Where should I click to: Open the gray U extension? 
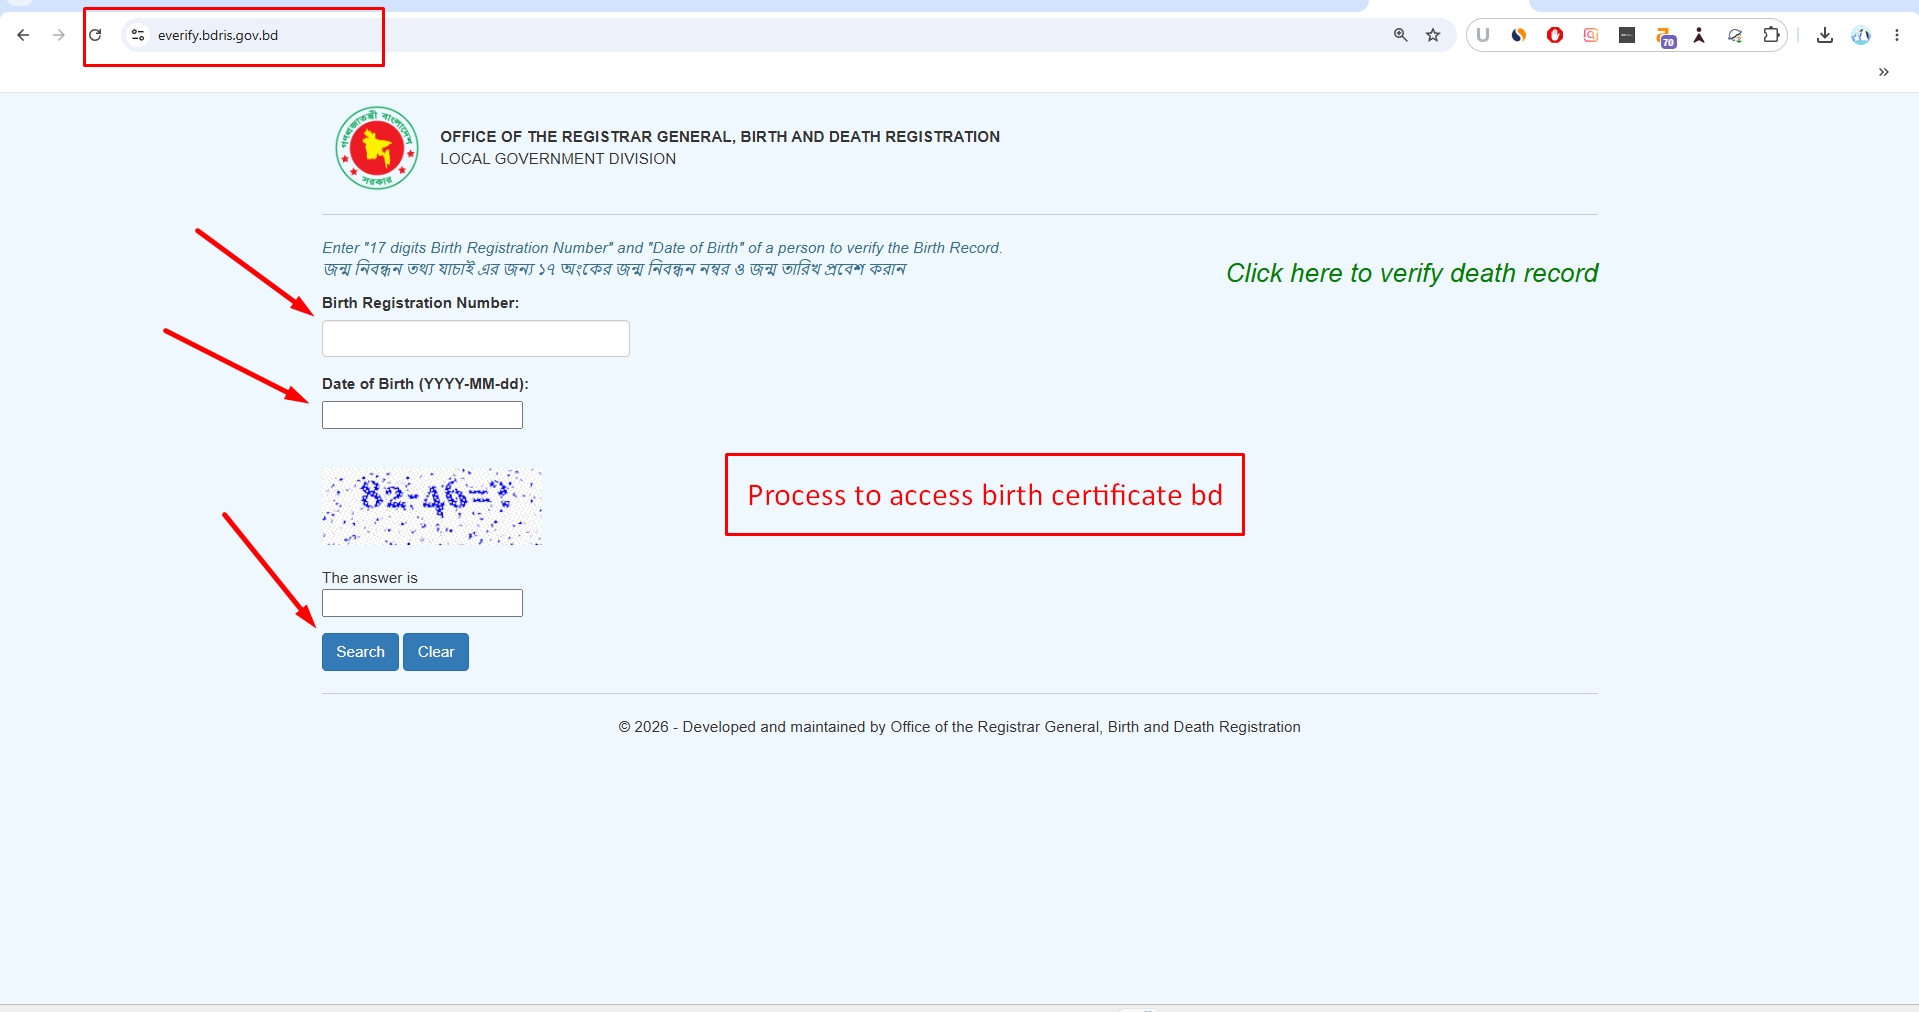1483,35
